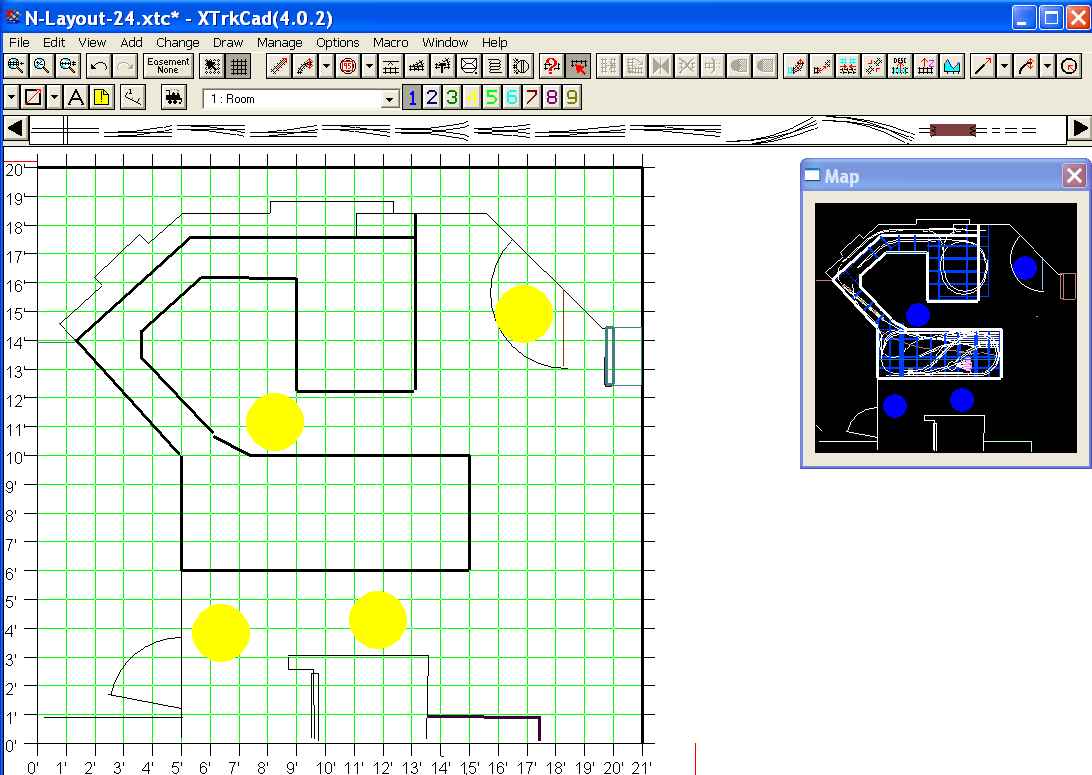Image resolution: width=1092 pixels, height=775 pixels.
Task: Click the Undo arrow icon
Action: tap(99, 66)
